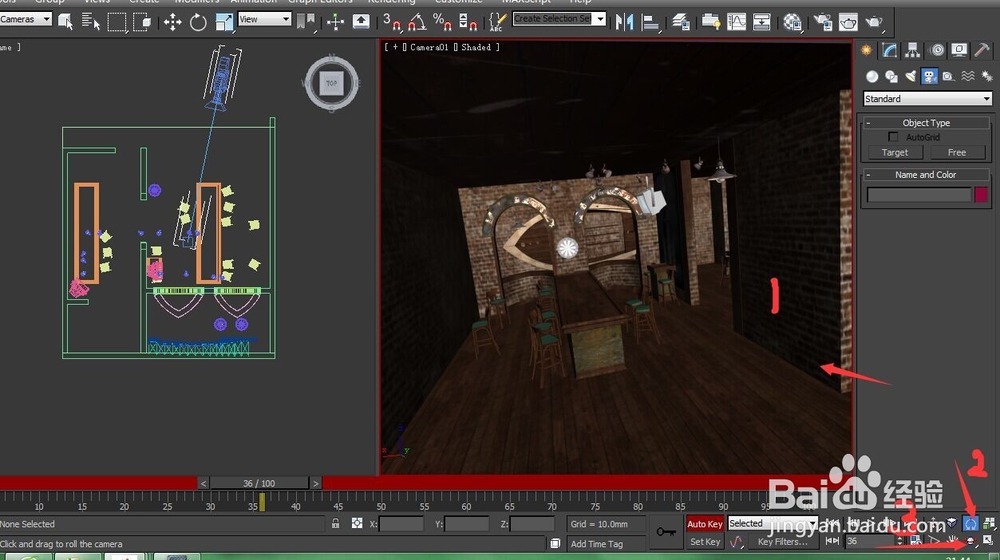Click the object name input field

coord(919,195)
